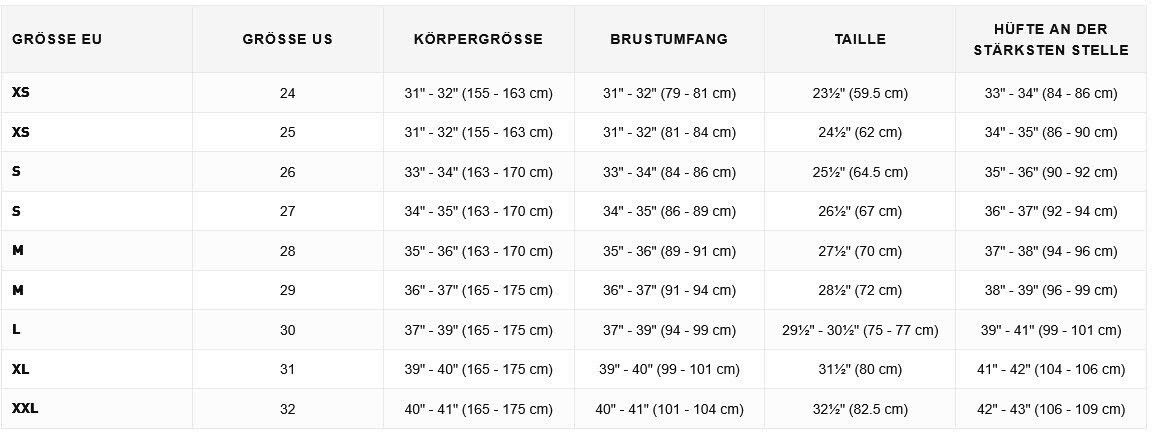Image resolution: width=1152 pixels, height=433 pixels.
Task: Select the L size label
Action: coord(16,330)
